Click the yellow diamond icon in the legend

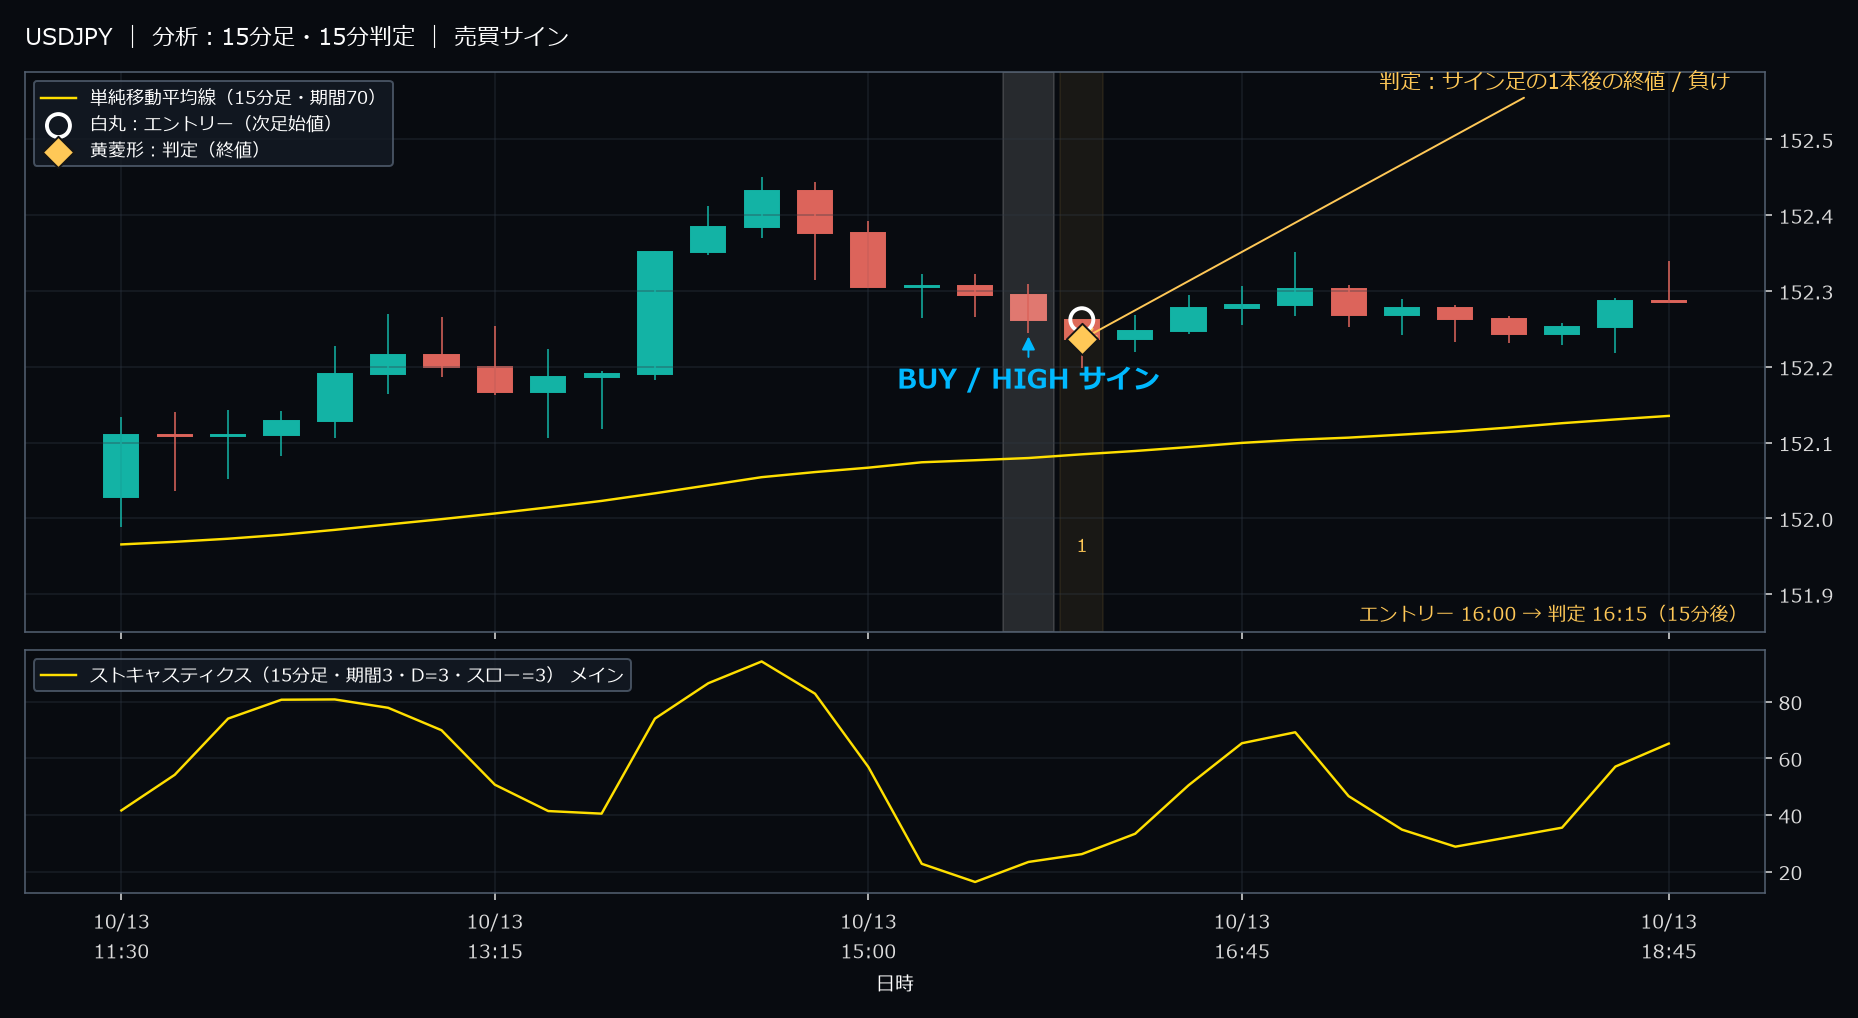pos(59,152)
